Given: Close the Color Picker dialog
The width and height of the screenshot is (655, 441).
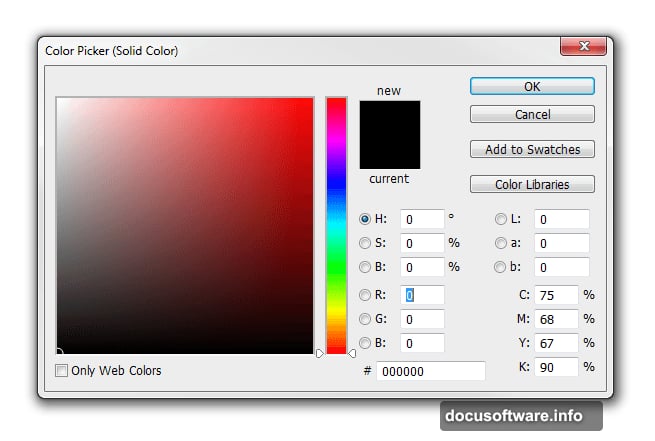Looking at the screenshot, I should (x=583, y=46).
